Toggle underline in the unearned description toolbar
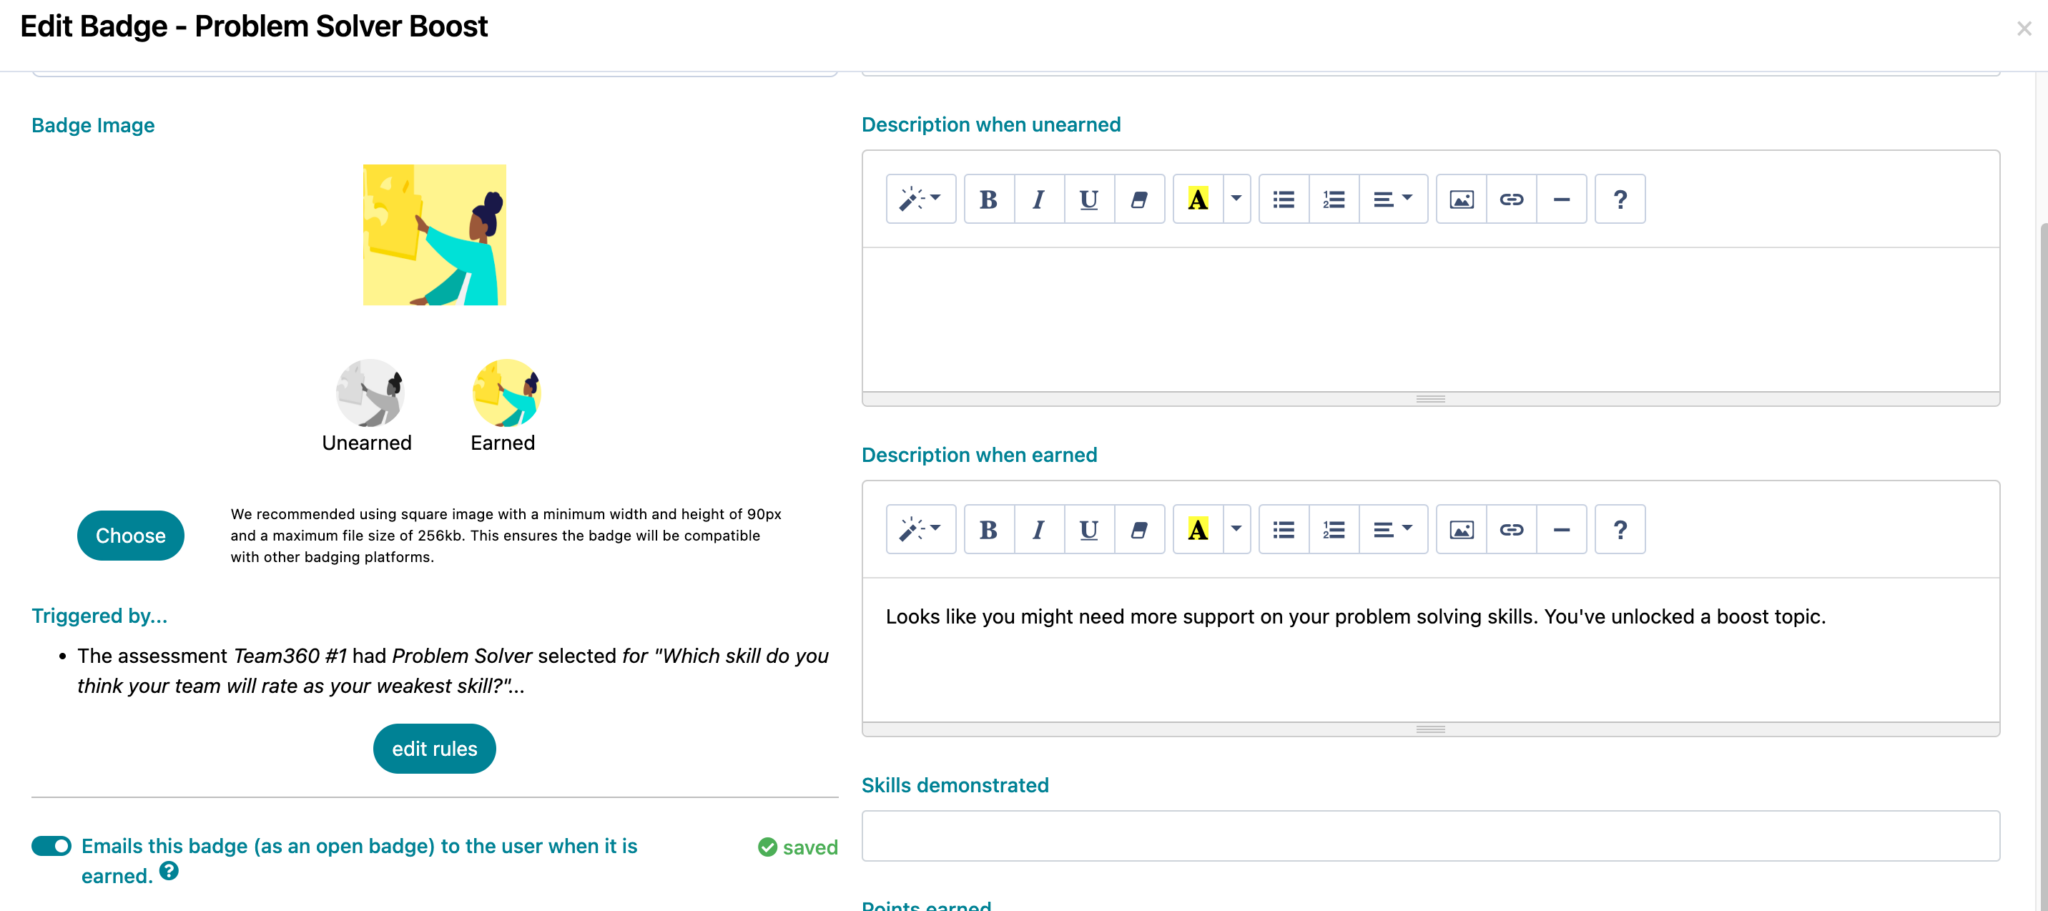The image size is (2048, 911). pos(1088,199)
